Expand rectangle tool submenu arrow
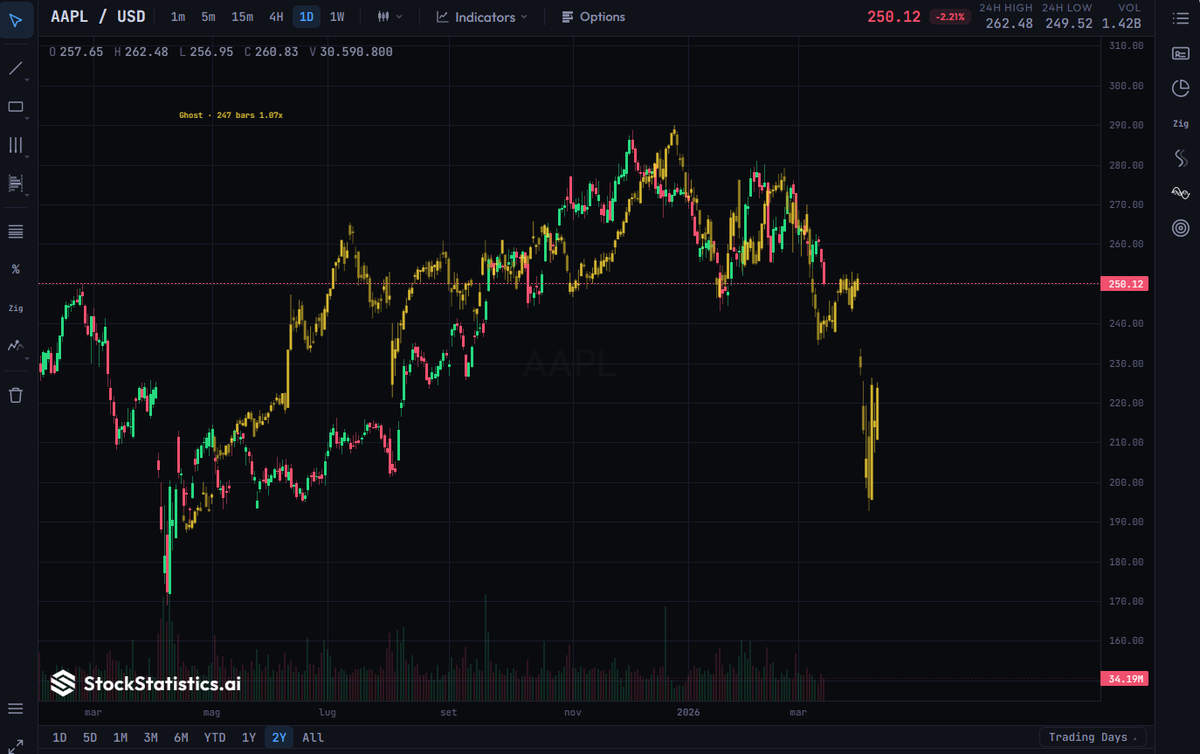Screen dimensions: 1200x754 point(28,118)
